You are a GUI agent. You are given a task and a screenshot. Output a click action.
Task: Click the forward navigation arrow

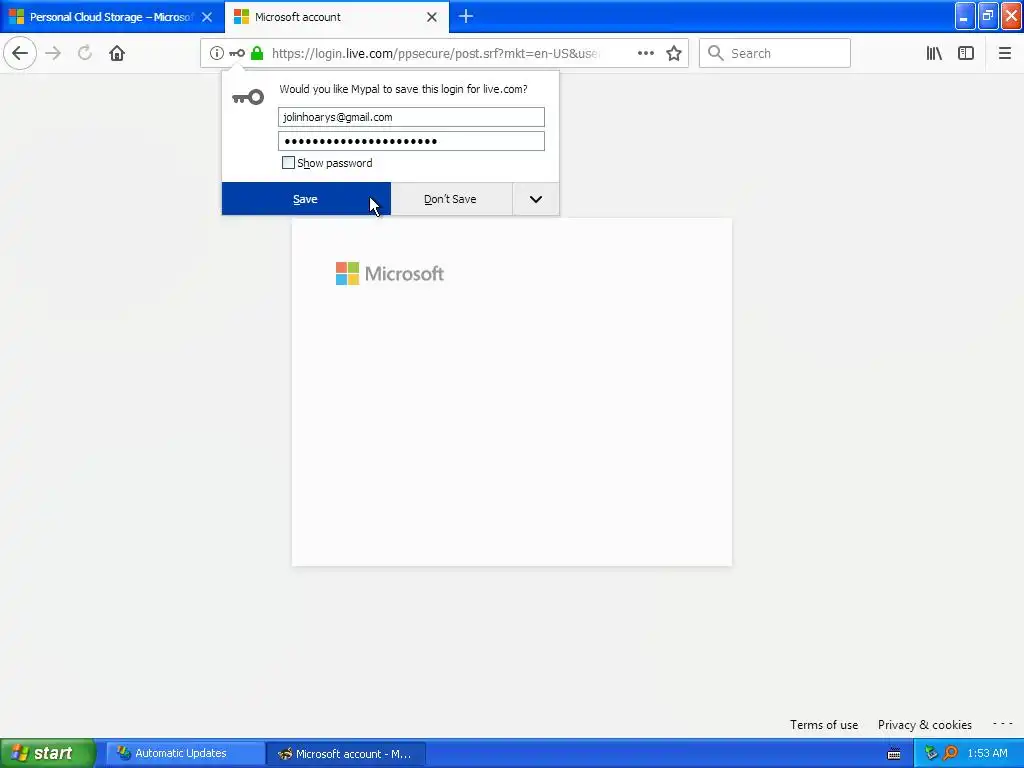[53, 53]
